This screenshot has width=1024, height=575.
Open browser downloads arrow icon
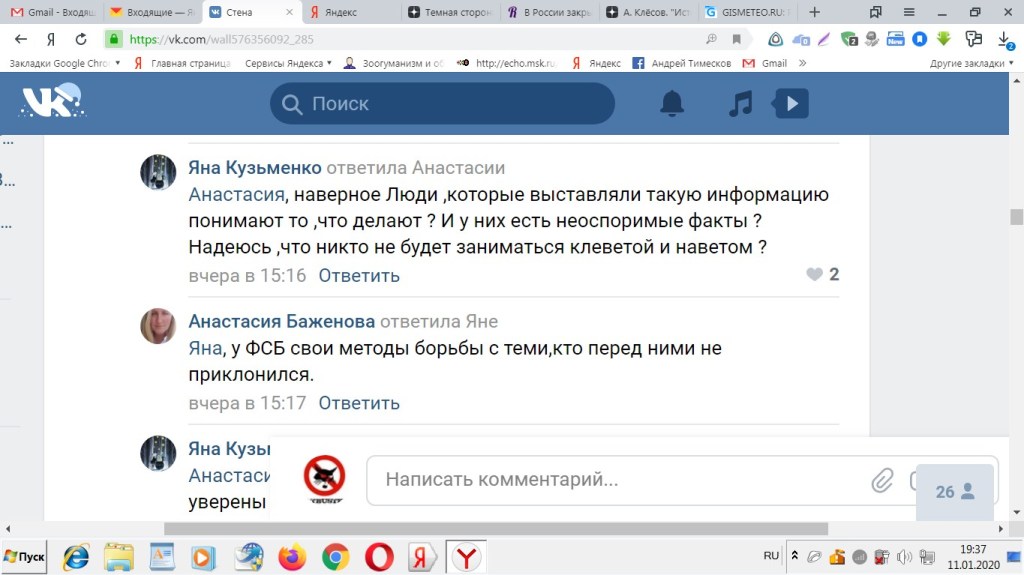click(x=1004, y=40)
